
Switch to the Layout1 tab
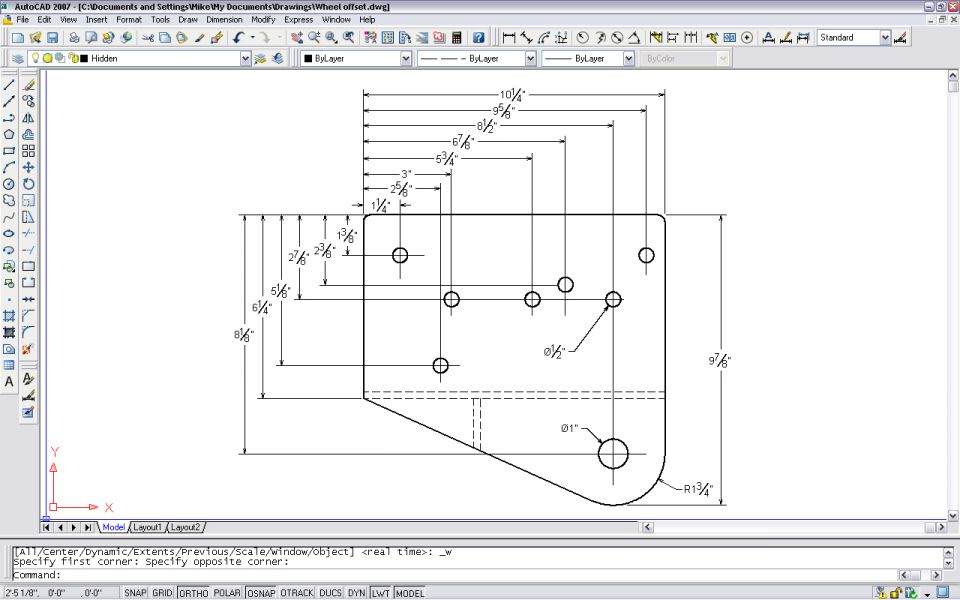[148, 527]
